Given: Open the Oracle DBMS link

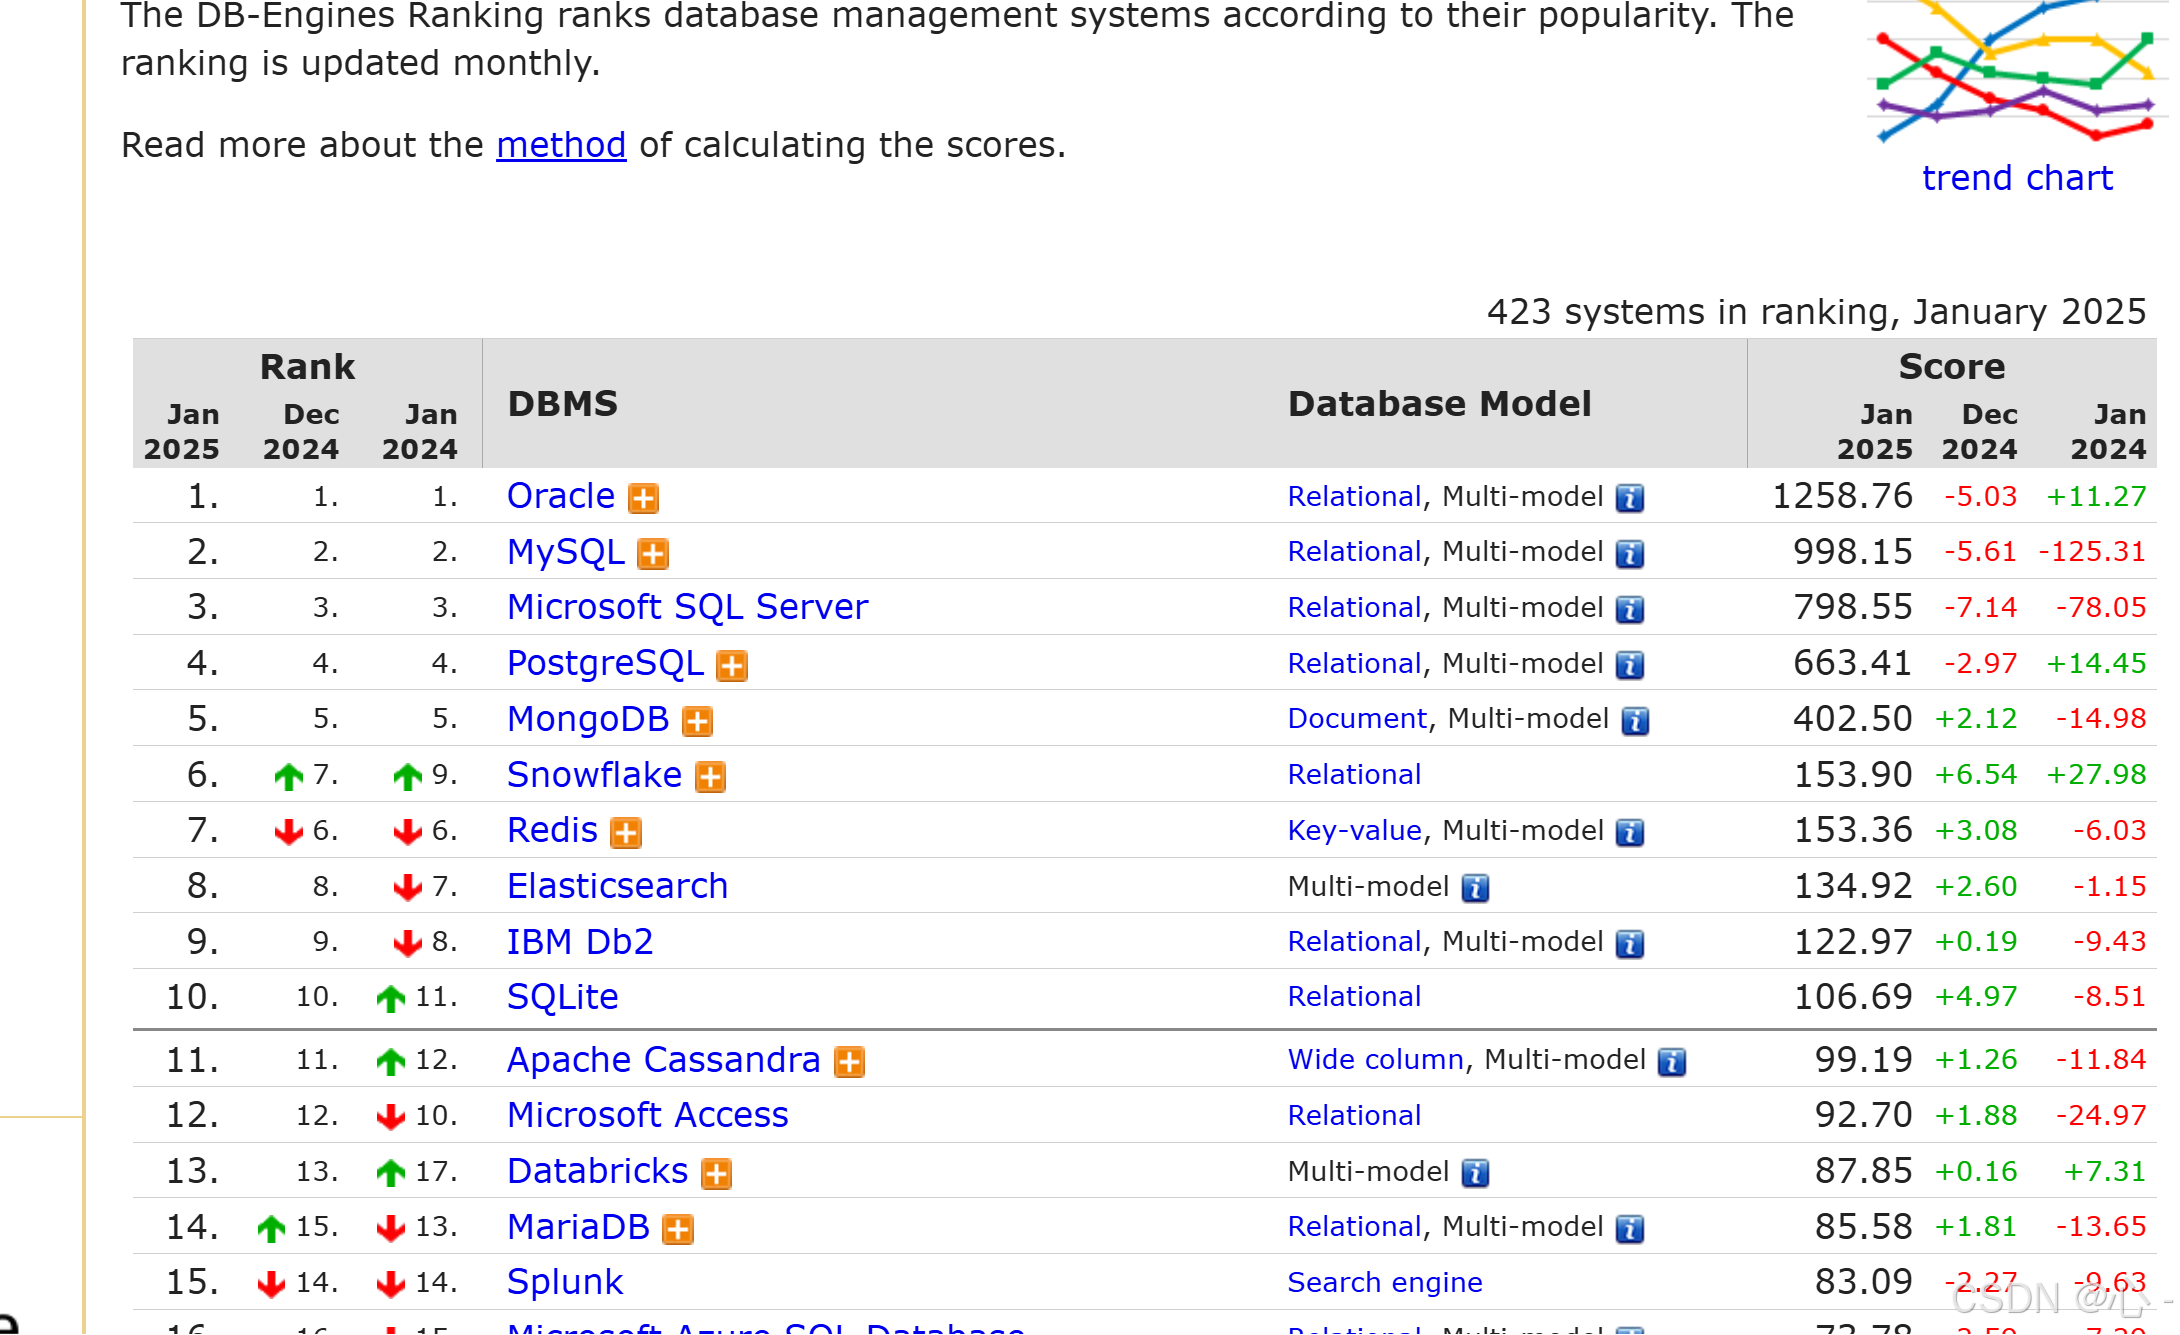Looking at the screenshot, I should 561,496.
